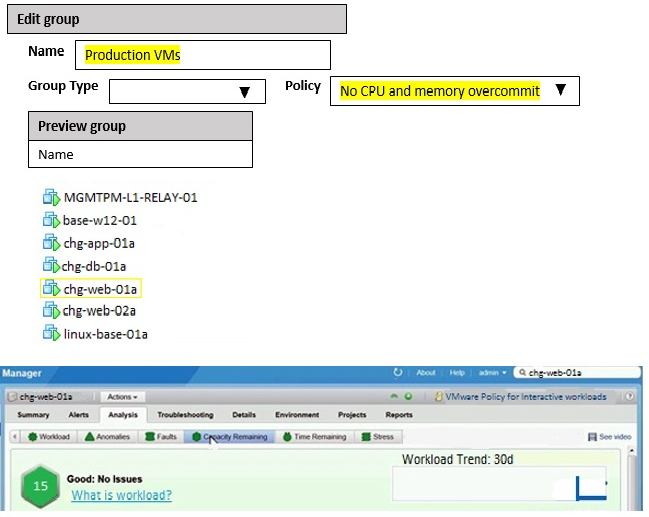The height and width of the screenshot is (517, 649).
Task: Click the group Name input field
Action: 202,55
